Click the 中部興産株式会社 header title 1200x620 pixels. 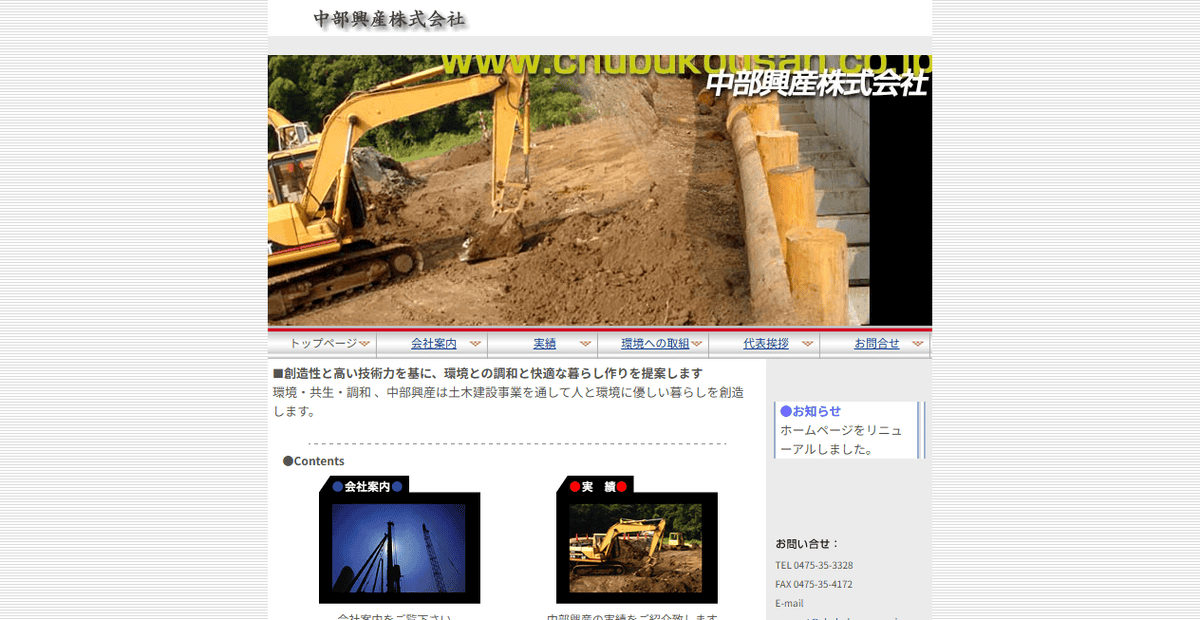[390, 19]
